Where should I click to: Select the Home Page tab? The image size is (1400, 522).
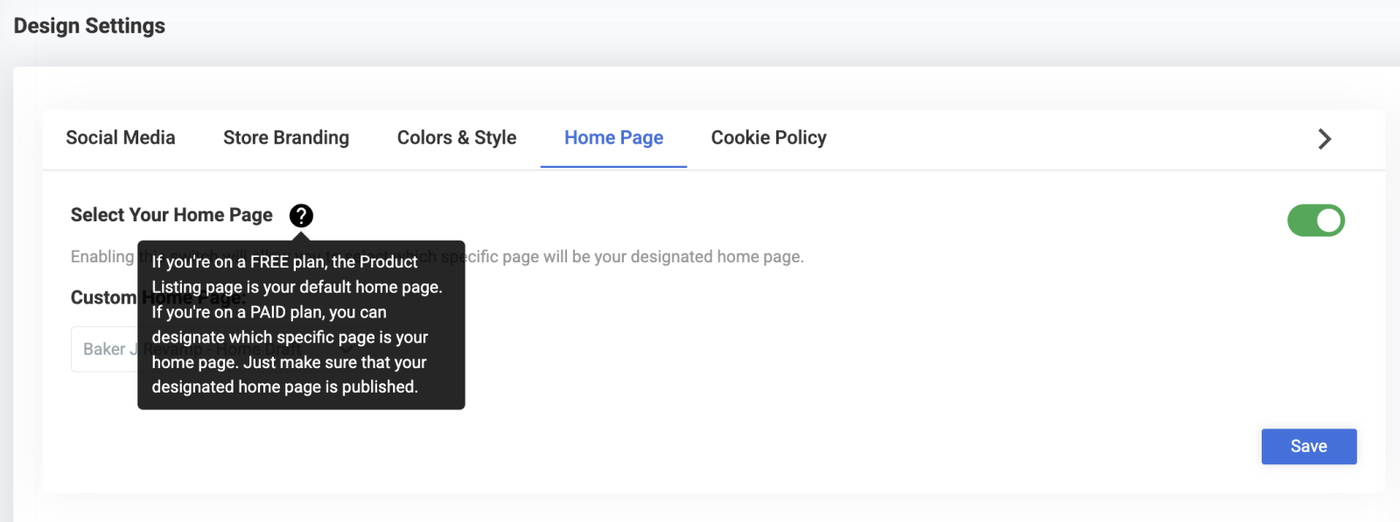tap(613, 138)
